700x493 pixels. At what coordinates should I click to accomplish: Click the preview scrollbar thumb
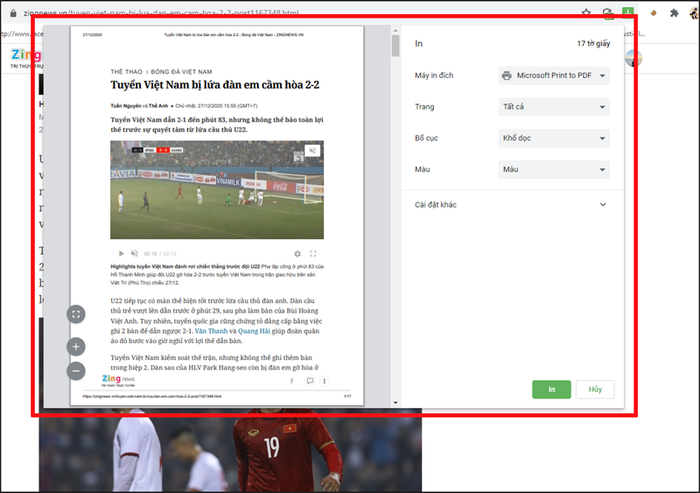[396, 46]
